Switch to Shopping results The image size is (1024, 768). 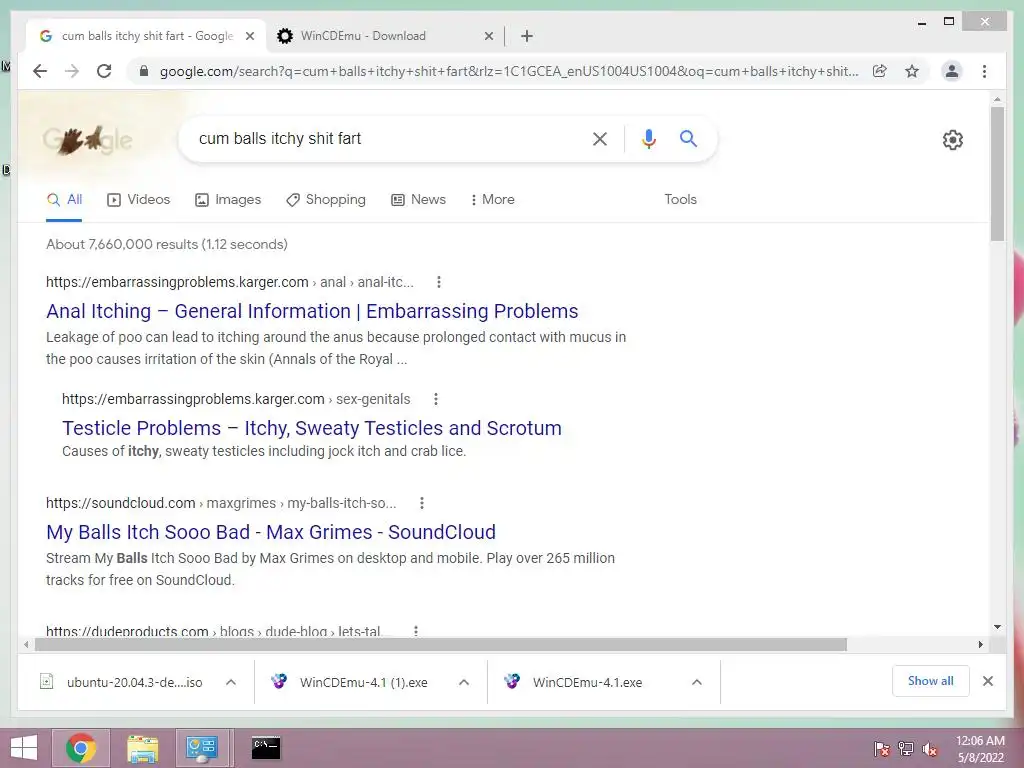coord(326,199)
